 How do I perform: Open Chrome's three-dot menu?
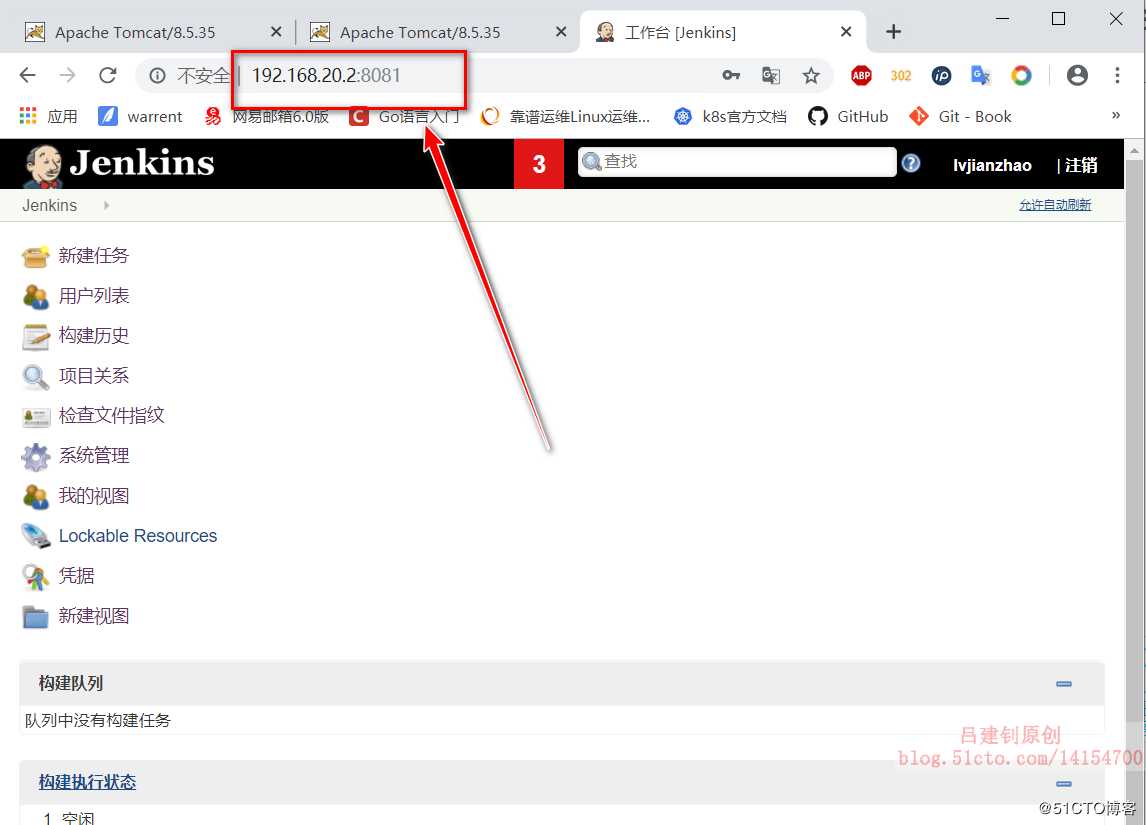[1117, 75]
